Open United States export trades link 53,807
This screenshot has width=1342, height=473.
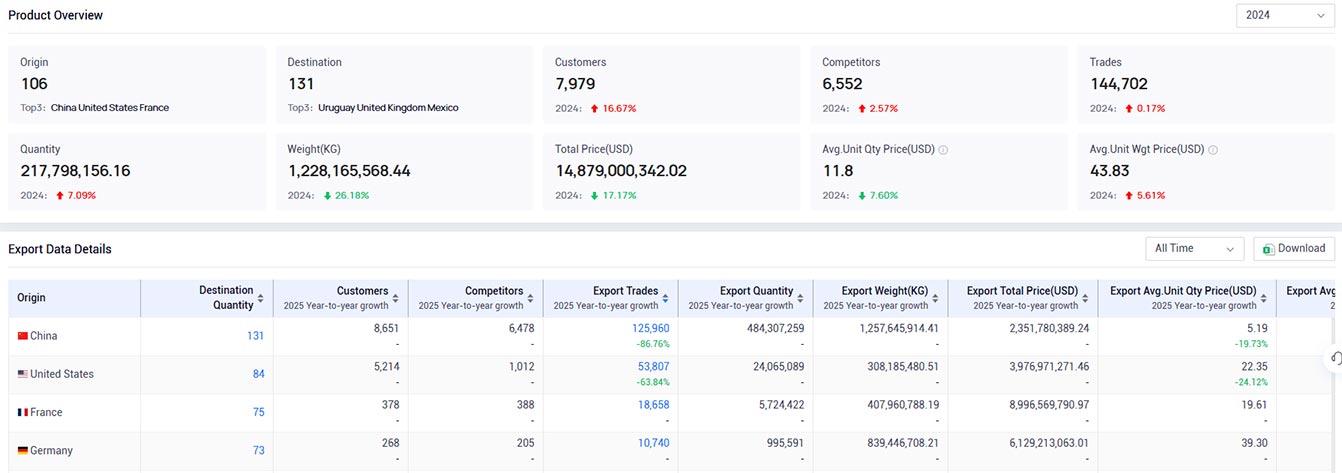coord(654,366)
